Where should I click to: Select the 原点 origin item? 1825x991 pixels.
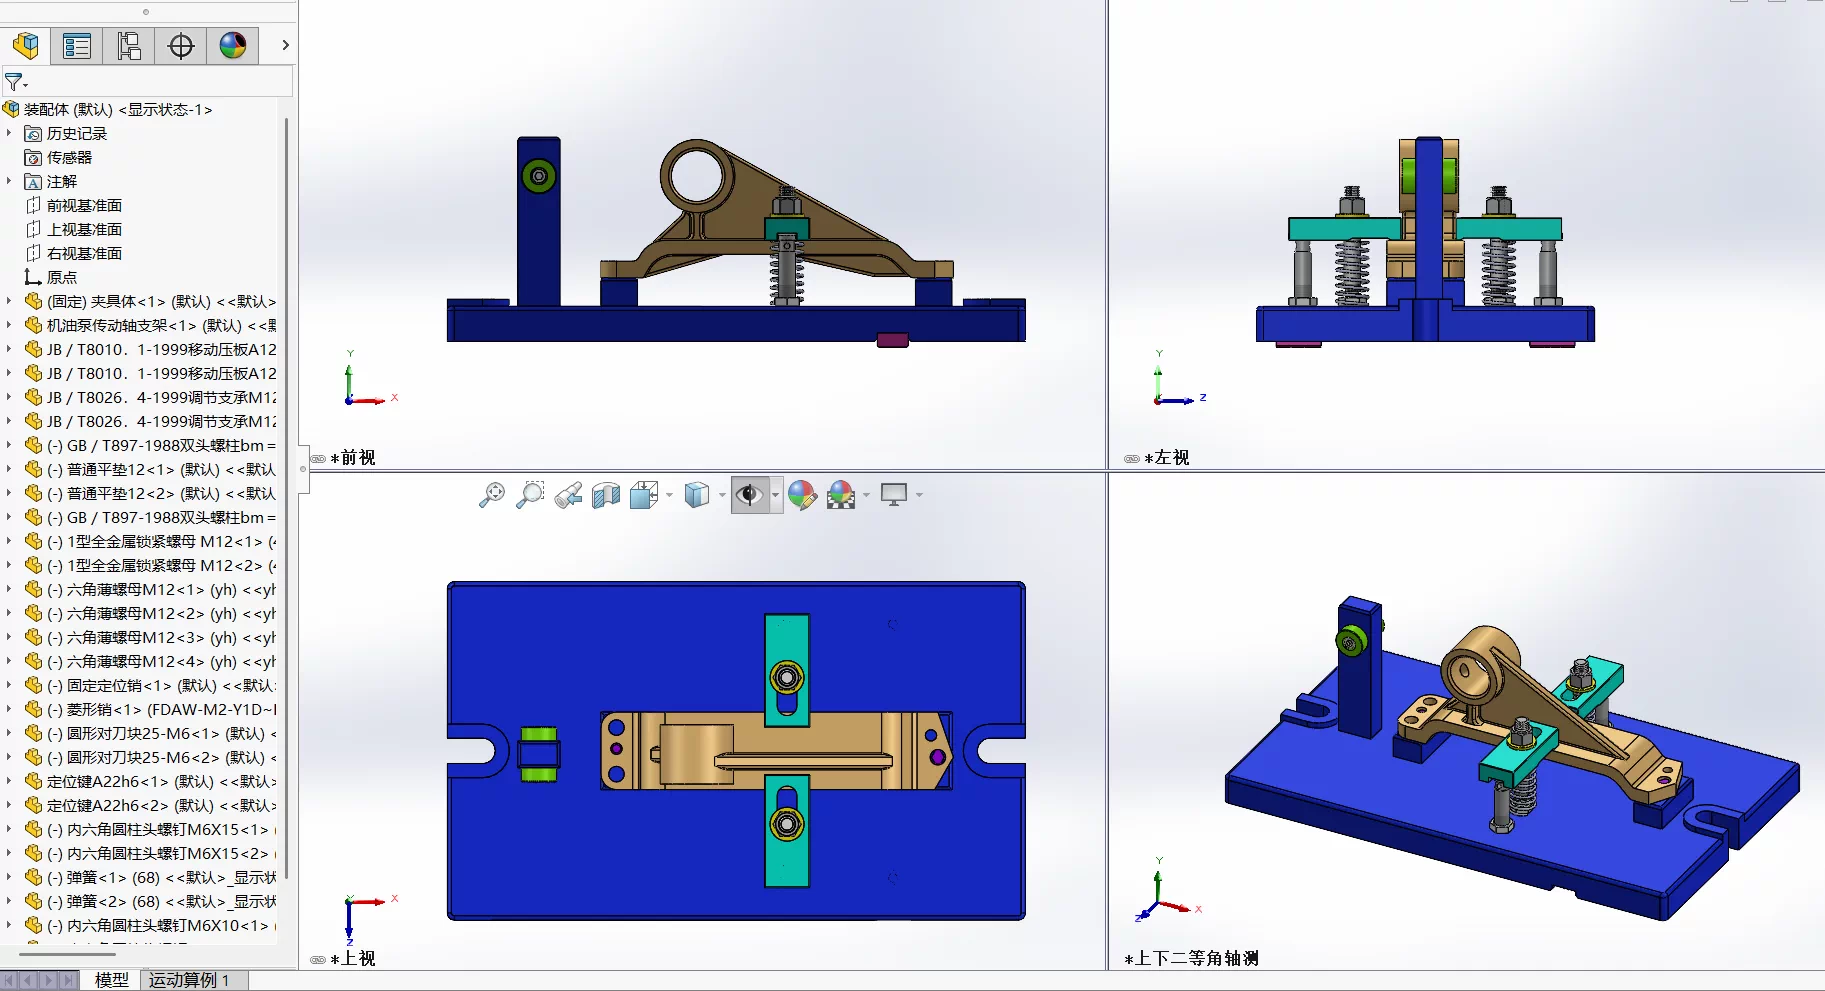point(61,277)
